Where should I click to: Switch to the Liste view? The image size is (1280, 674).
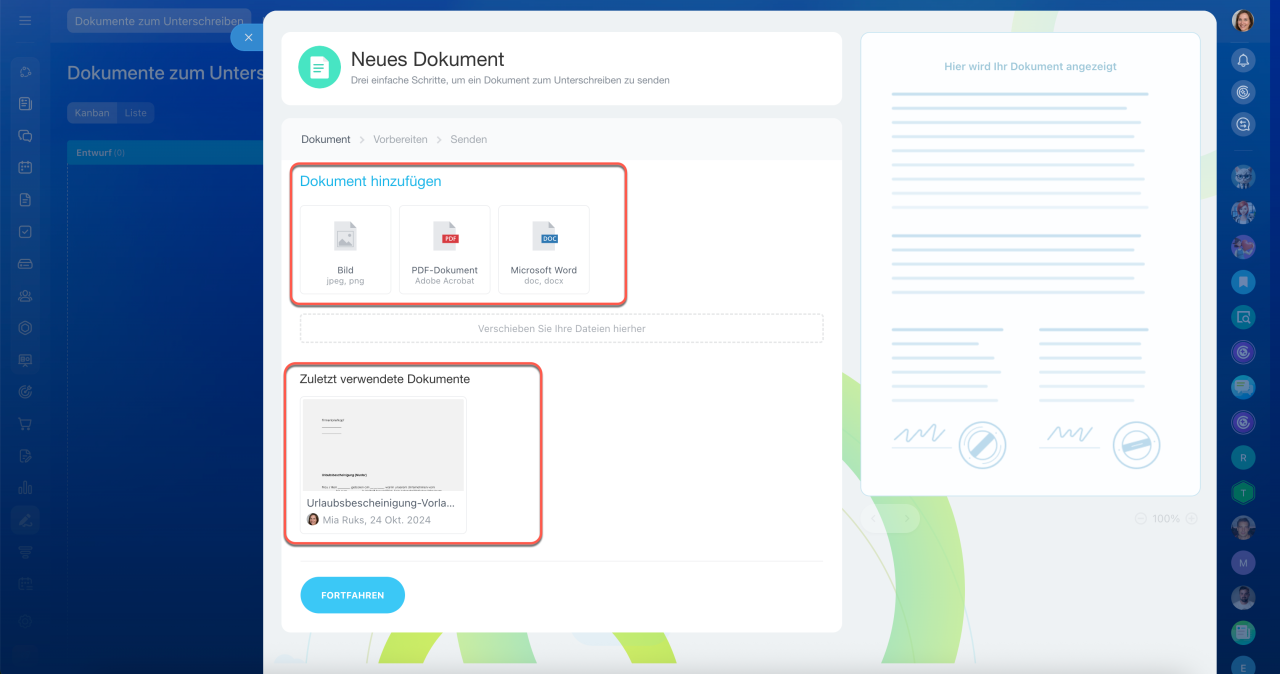click(136, 113)
